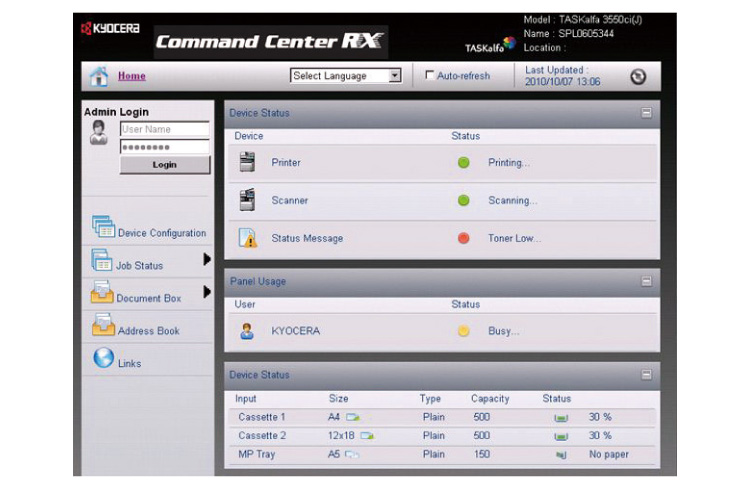Click the 'Input' column header
Screen dimensions: 750x488
(245, 399)
